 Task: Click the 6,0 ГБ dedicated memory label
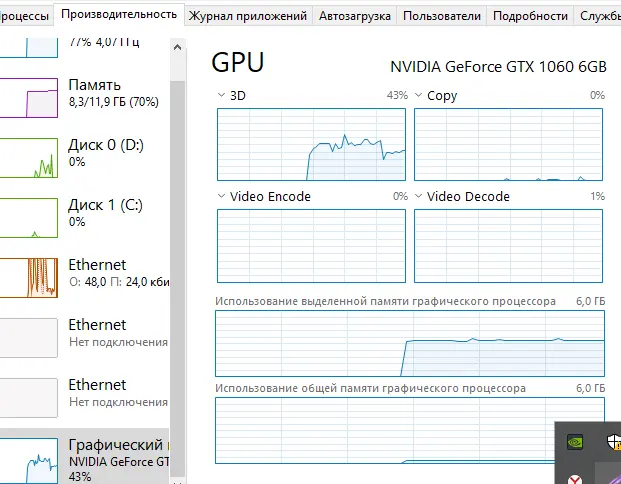pyautogui.click(x=591, y=301)
